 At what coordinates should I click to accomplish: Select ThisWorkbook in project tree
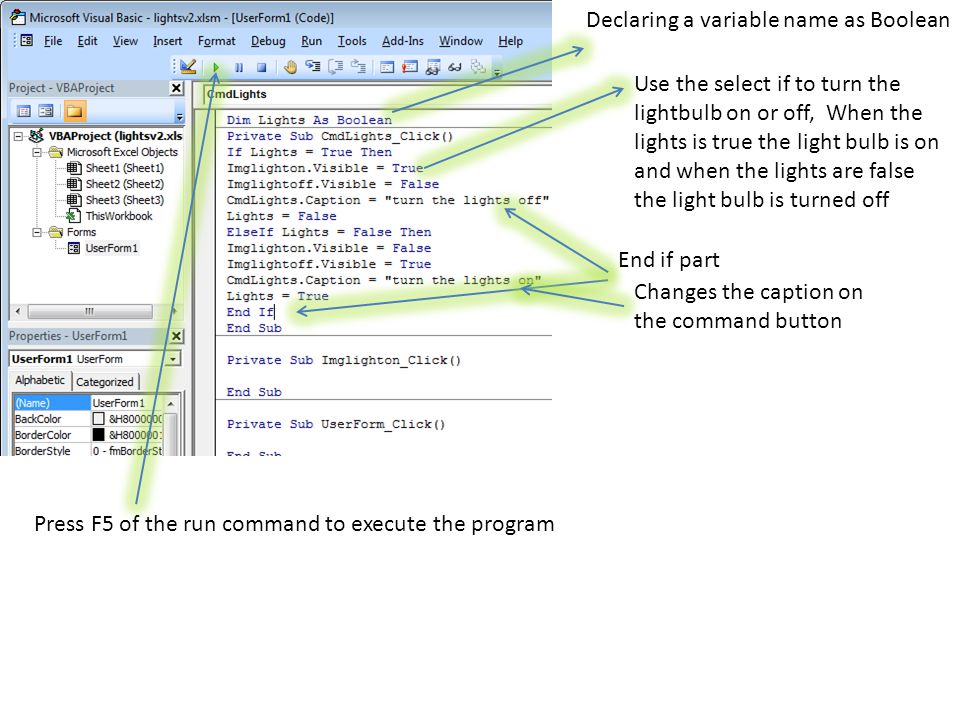(x=119, y=216)
